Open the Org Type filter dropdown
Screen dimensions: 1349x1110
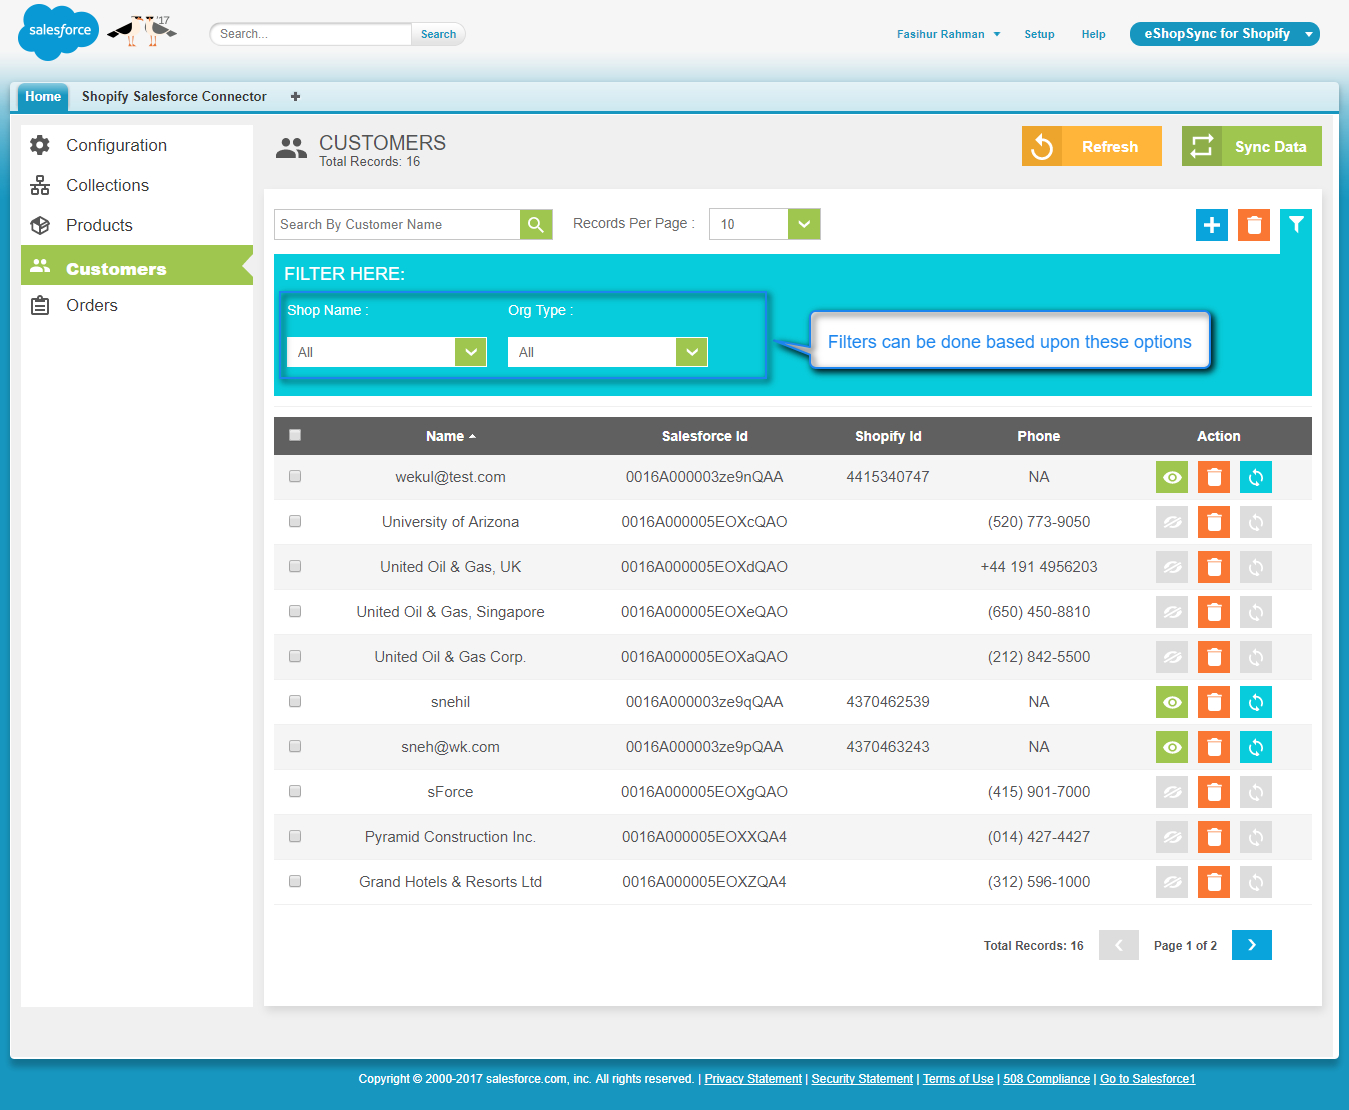point(608,352)
